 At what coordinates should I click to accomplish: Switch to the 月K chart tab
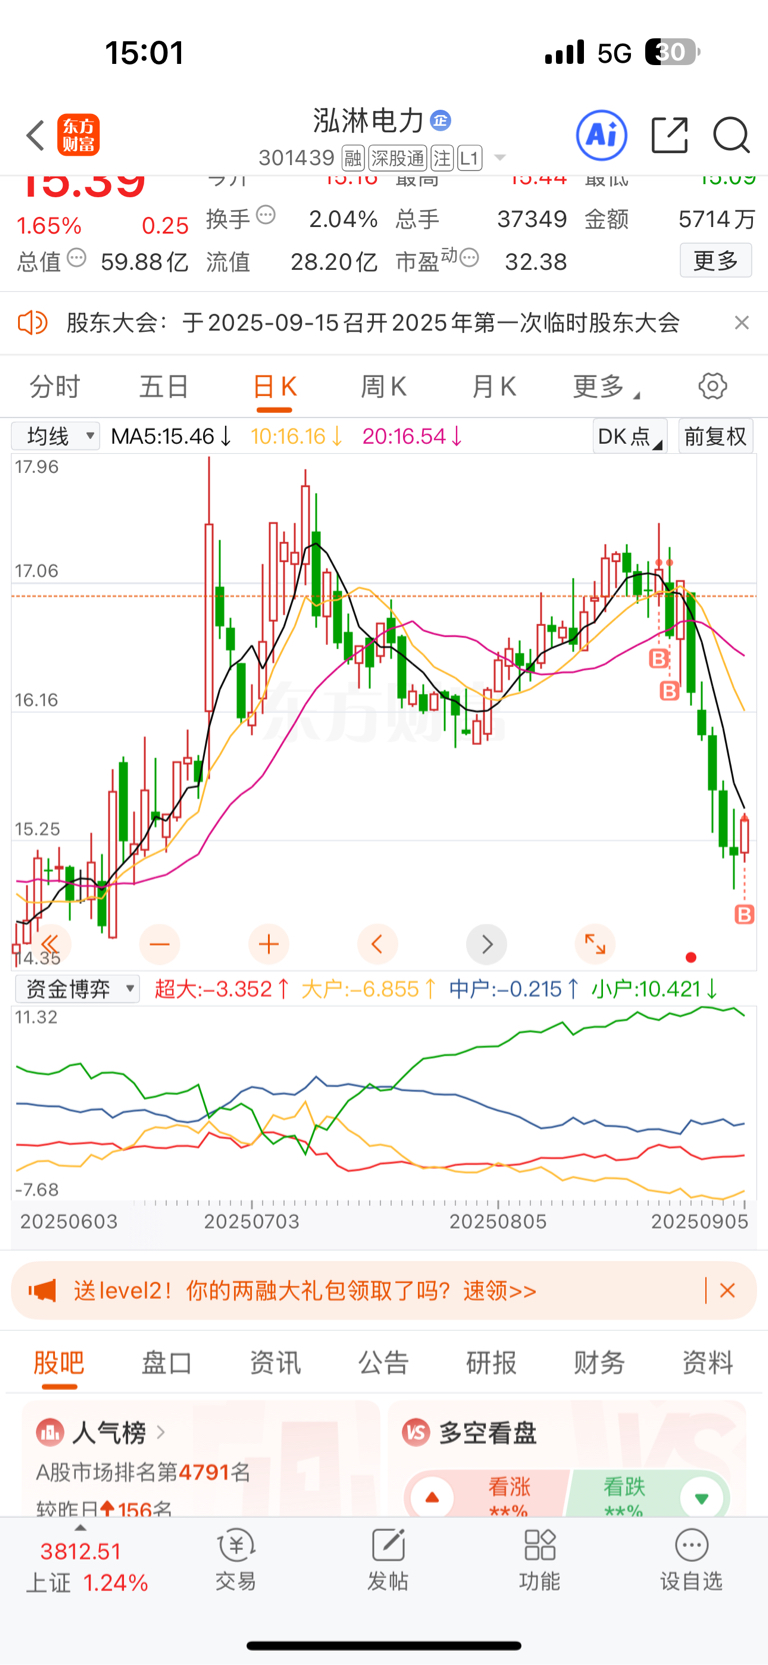click(x=494, y=387)
